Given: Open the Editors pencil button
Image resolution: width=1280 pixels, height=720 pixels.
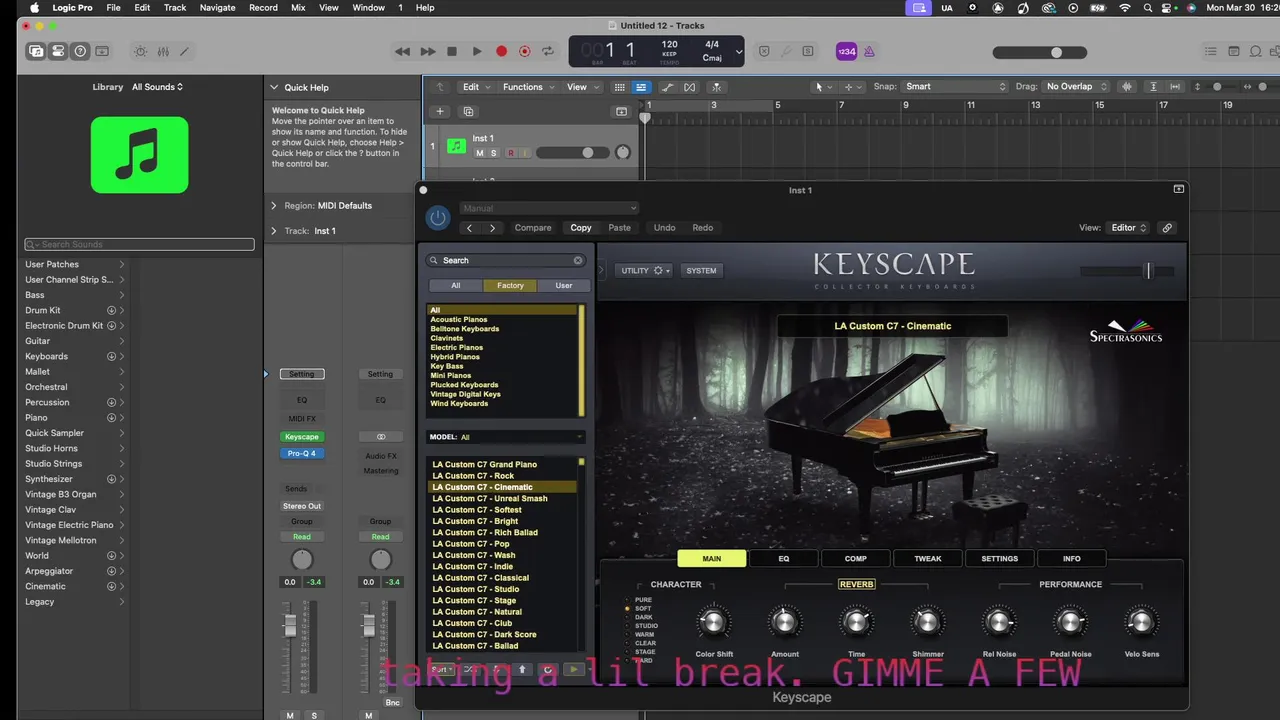Looking at the screenshot, I should 184,51.
